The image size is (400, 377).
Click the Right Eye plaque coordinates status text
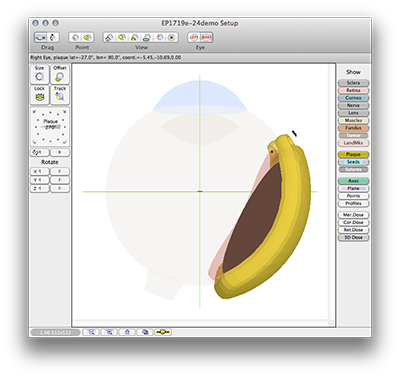(x=106, y=57)
